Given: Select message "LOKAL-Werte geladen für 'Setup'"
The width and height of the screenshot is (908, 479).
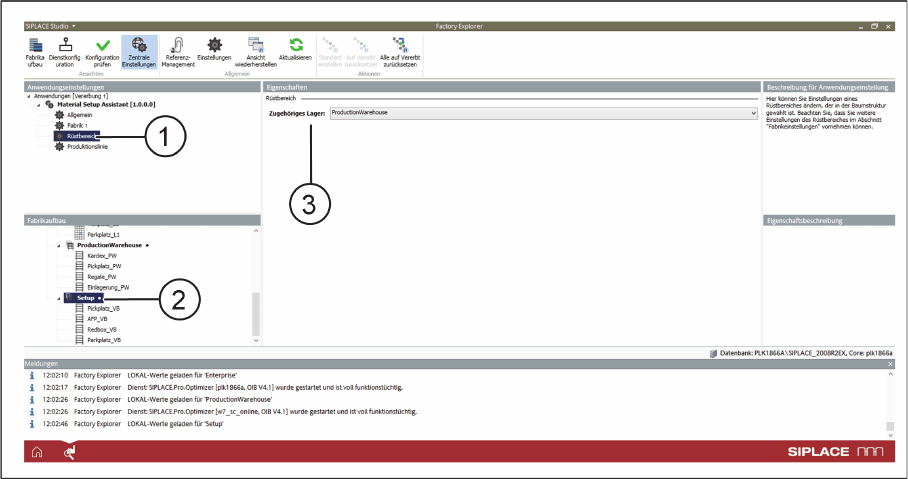Looking at the screenshot, I should tap(175, 424).
